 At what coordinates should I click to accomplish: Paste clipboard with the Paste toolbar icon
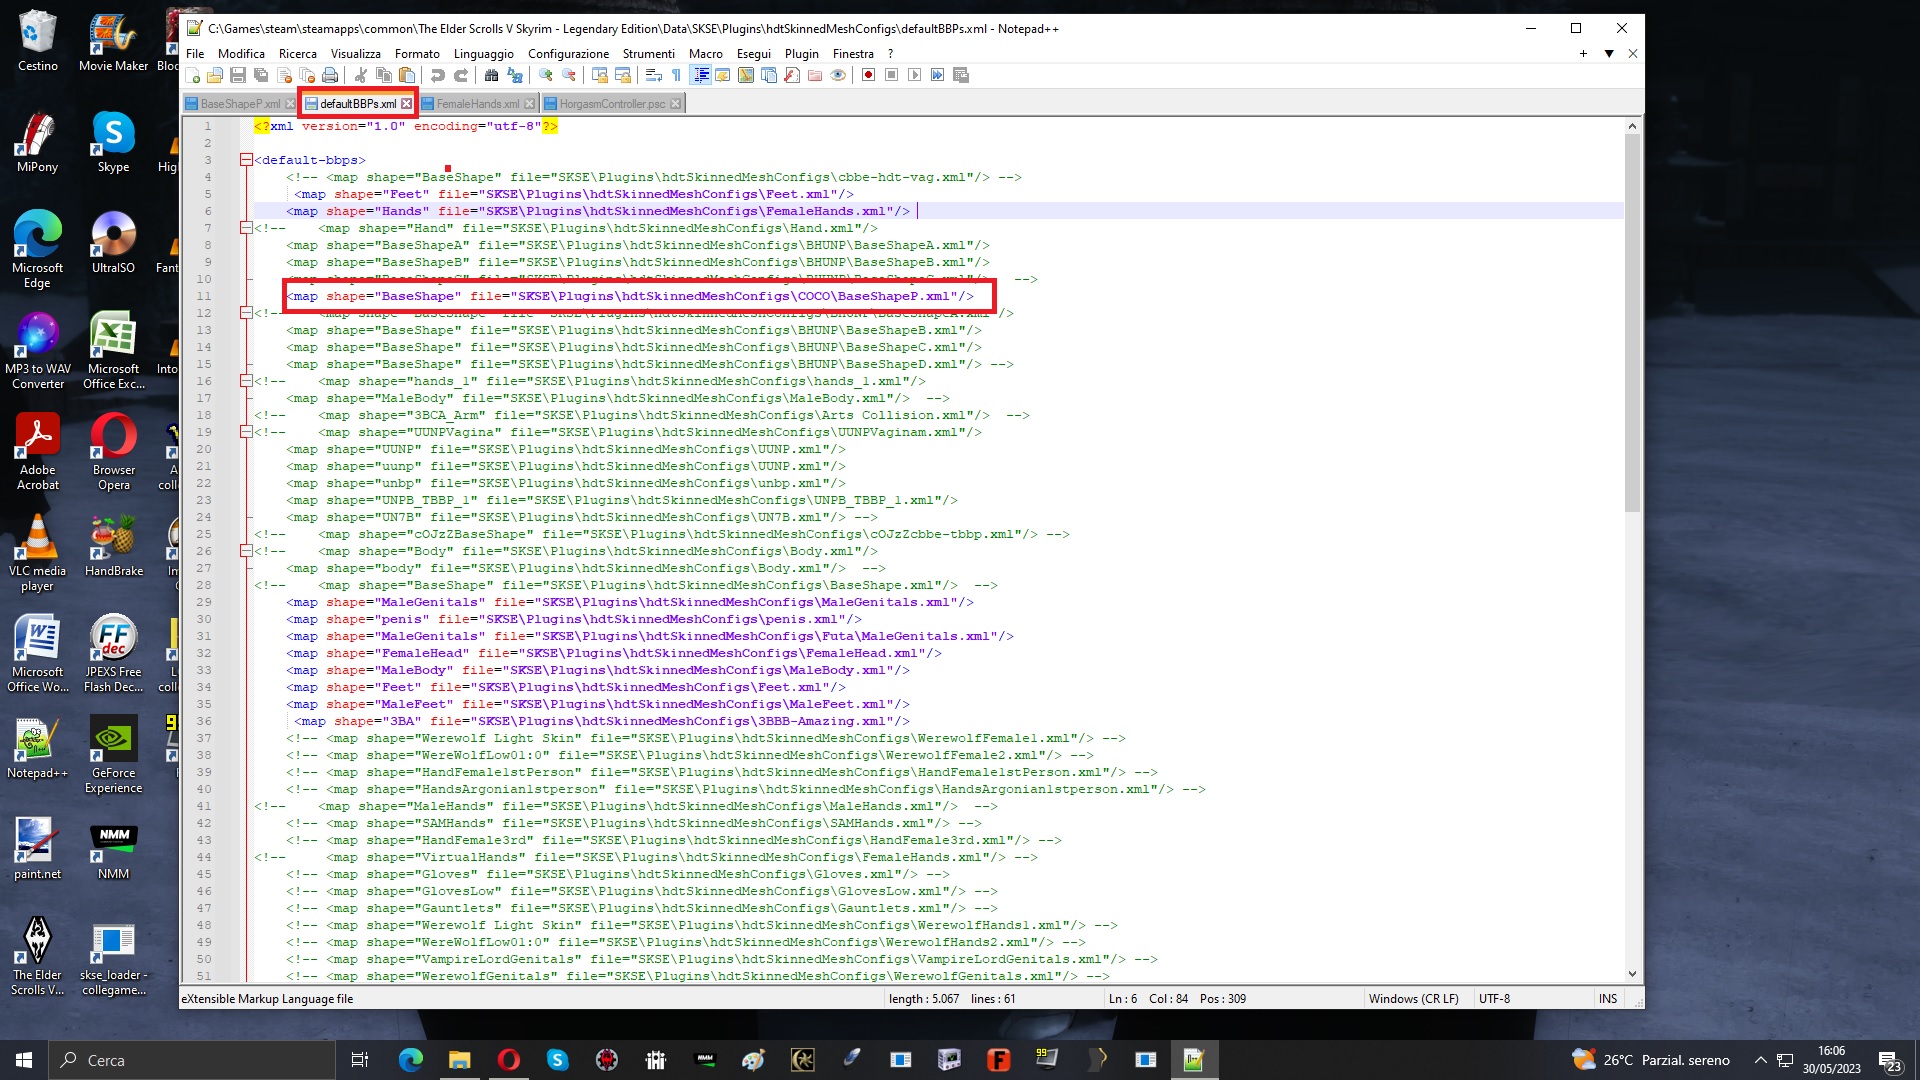point(407,75)
